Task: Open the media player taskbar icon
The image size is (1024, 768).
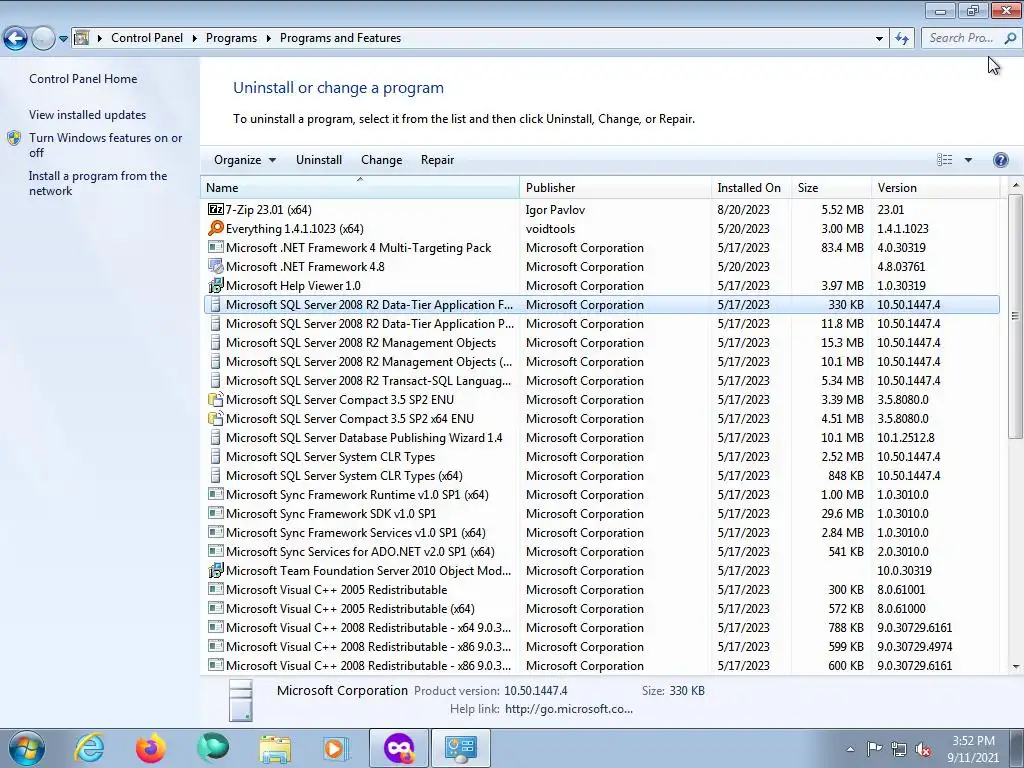Action: pyautogui.click(x=336, y=748)
